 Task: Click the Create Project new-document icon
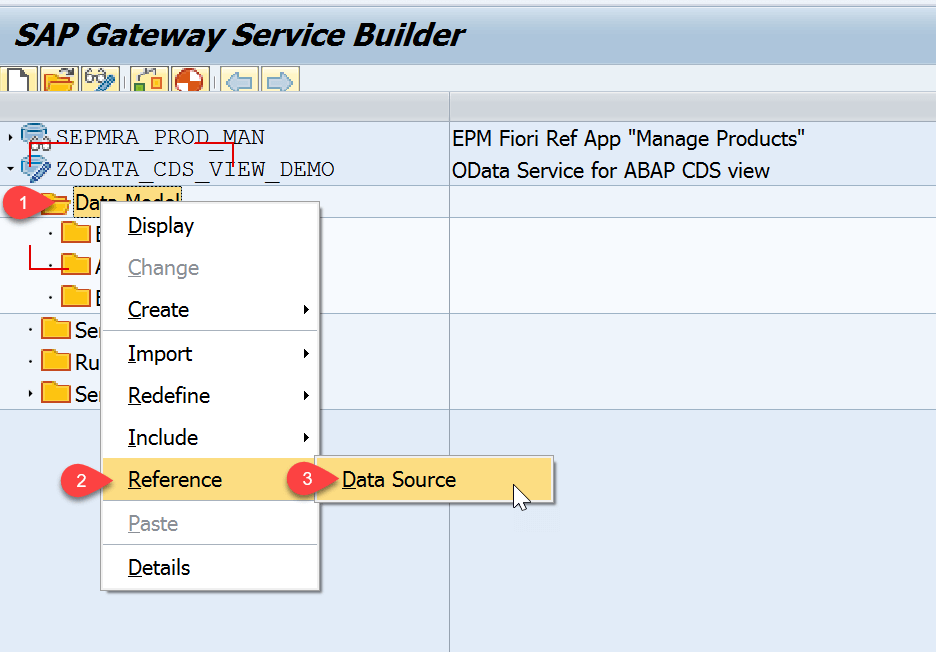[x=19, y=79]
